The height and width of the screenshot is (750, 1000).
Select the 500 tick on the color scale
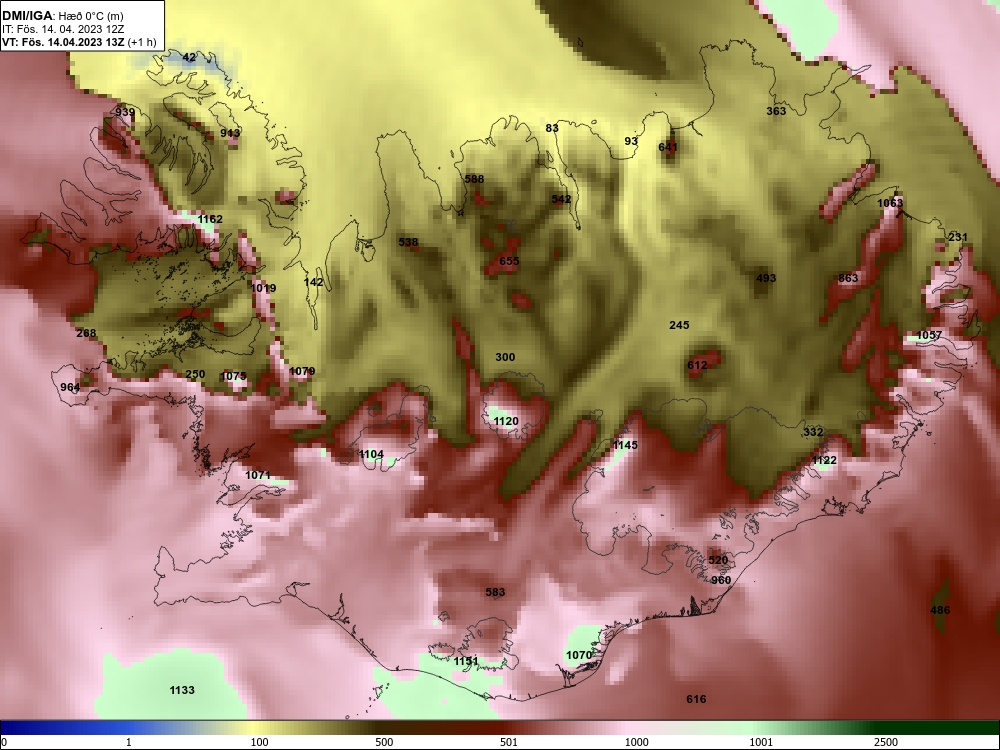coord(384,742)
